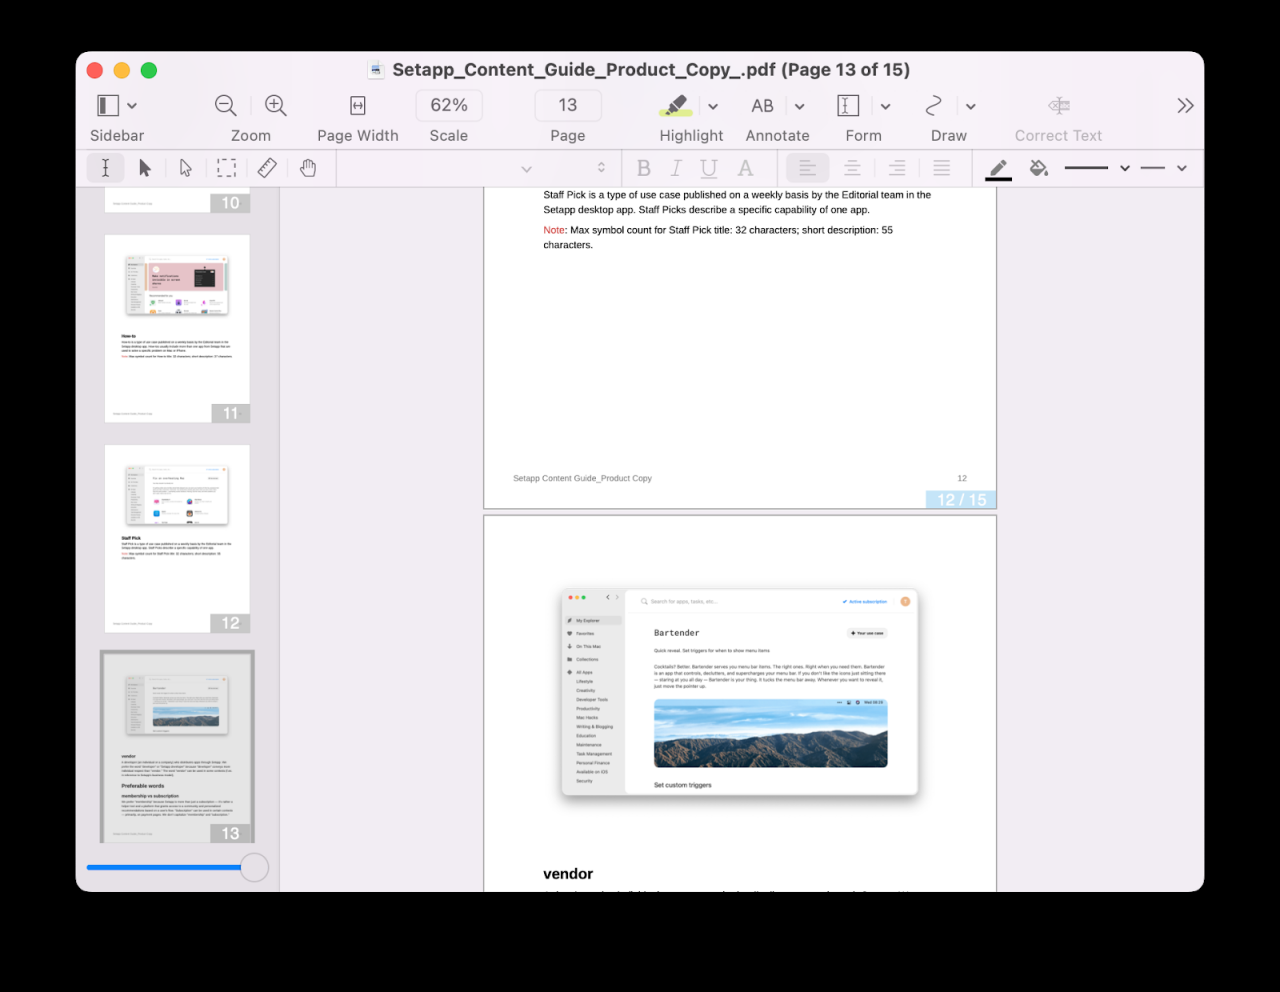The width and height of the screenshot is (1280, 992).
Task: Align text right
Action: click(x=897, y=168)
